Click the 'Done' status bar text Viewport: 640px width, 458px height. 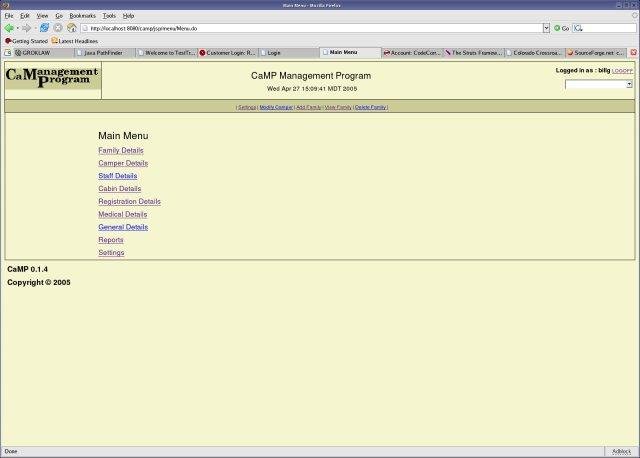(x=11, y=451)
